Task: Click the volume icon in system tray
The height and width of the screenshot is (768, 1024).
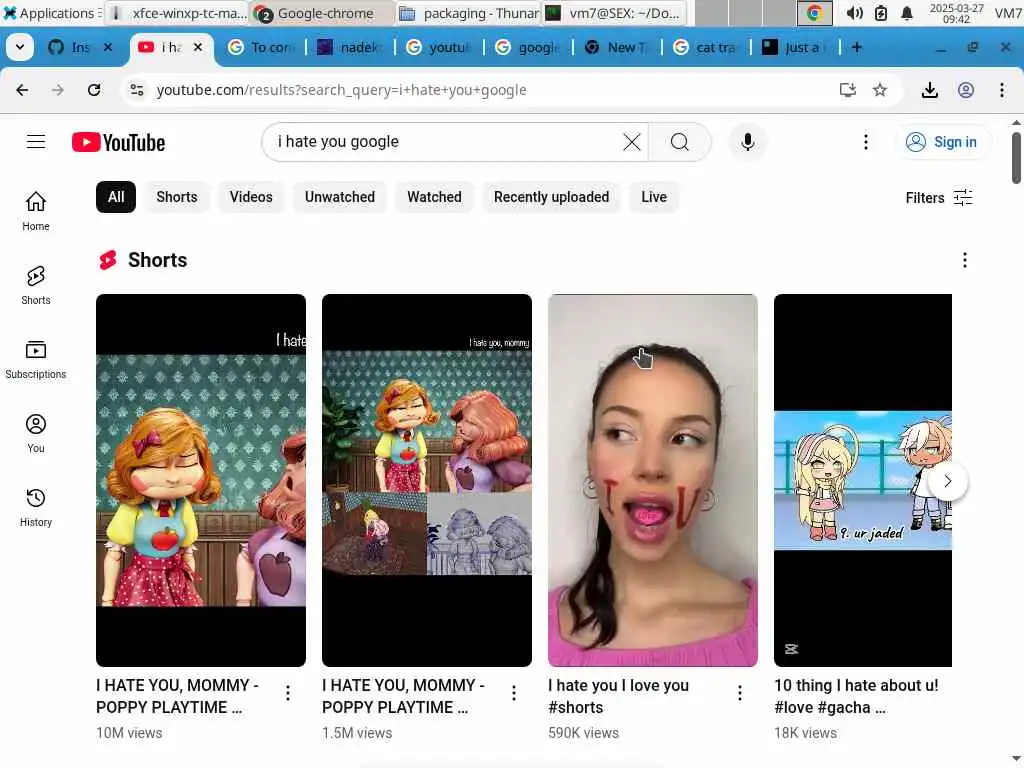Action: (854, 13)
